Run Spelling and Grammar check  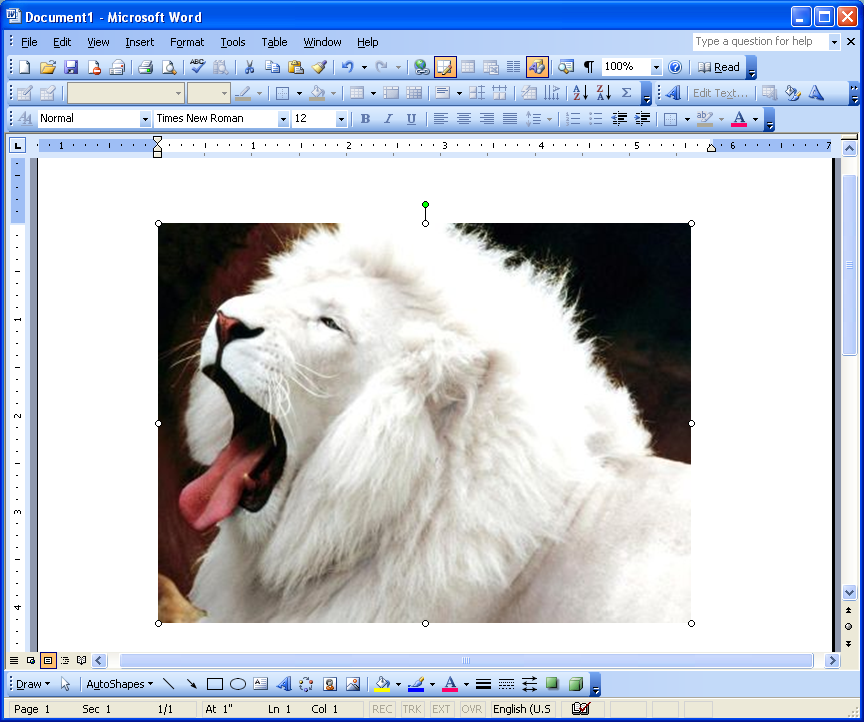196,67
